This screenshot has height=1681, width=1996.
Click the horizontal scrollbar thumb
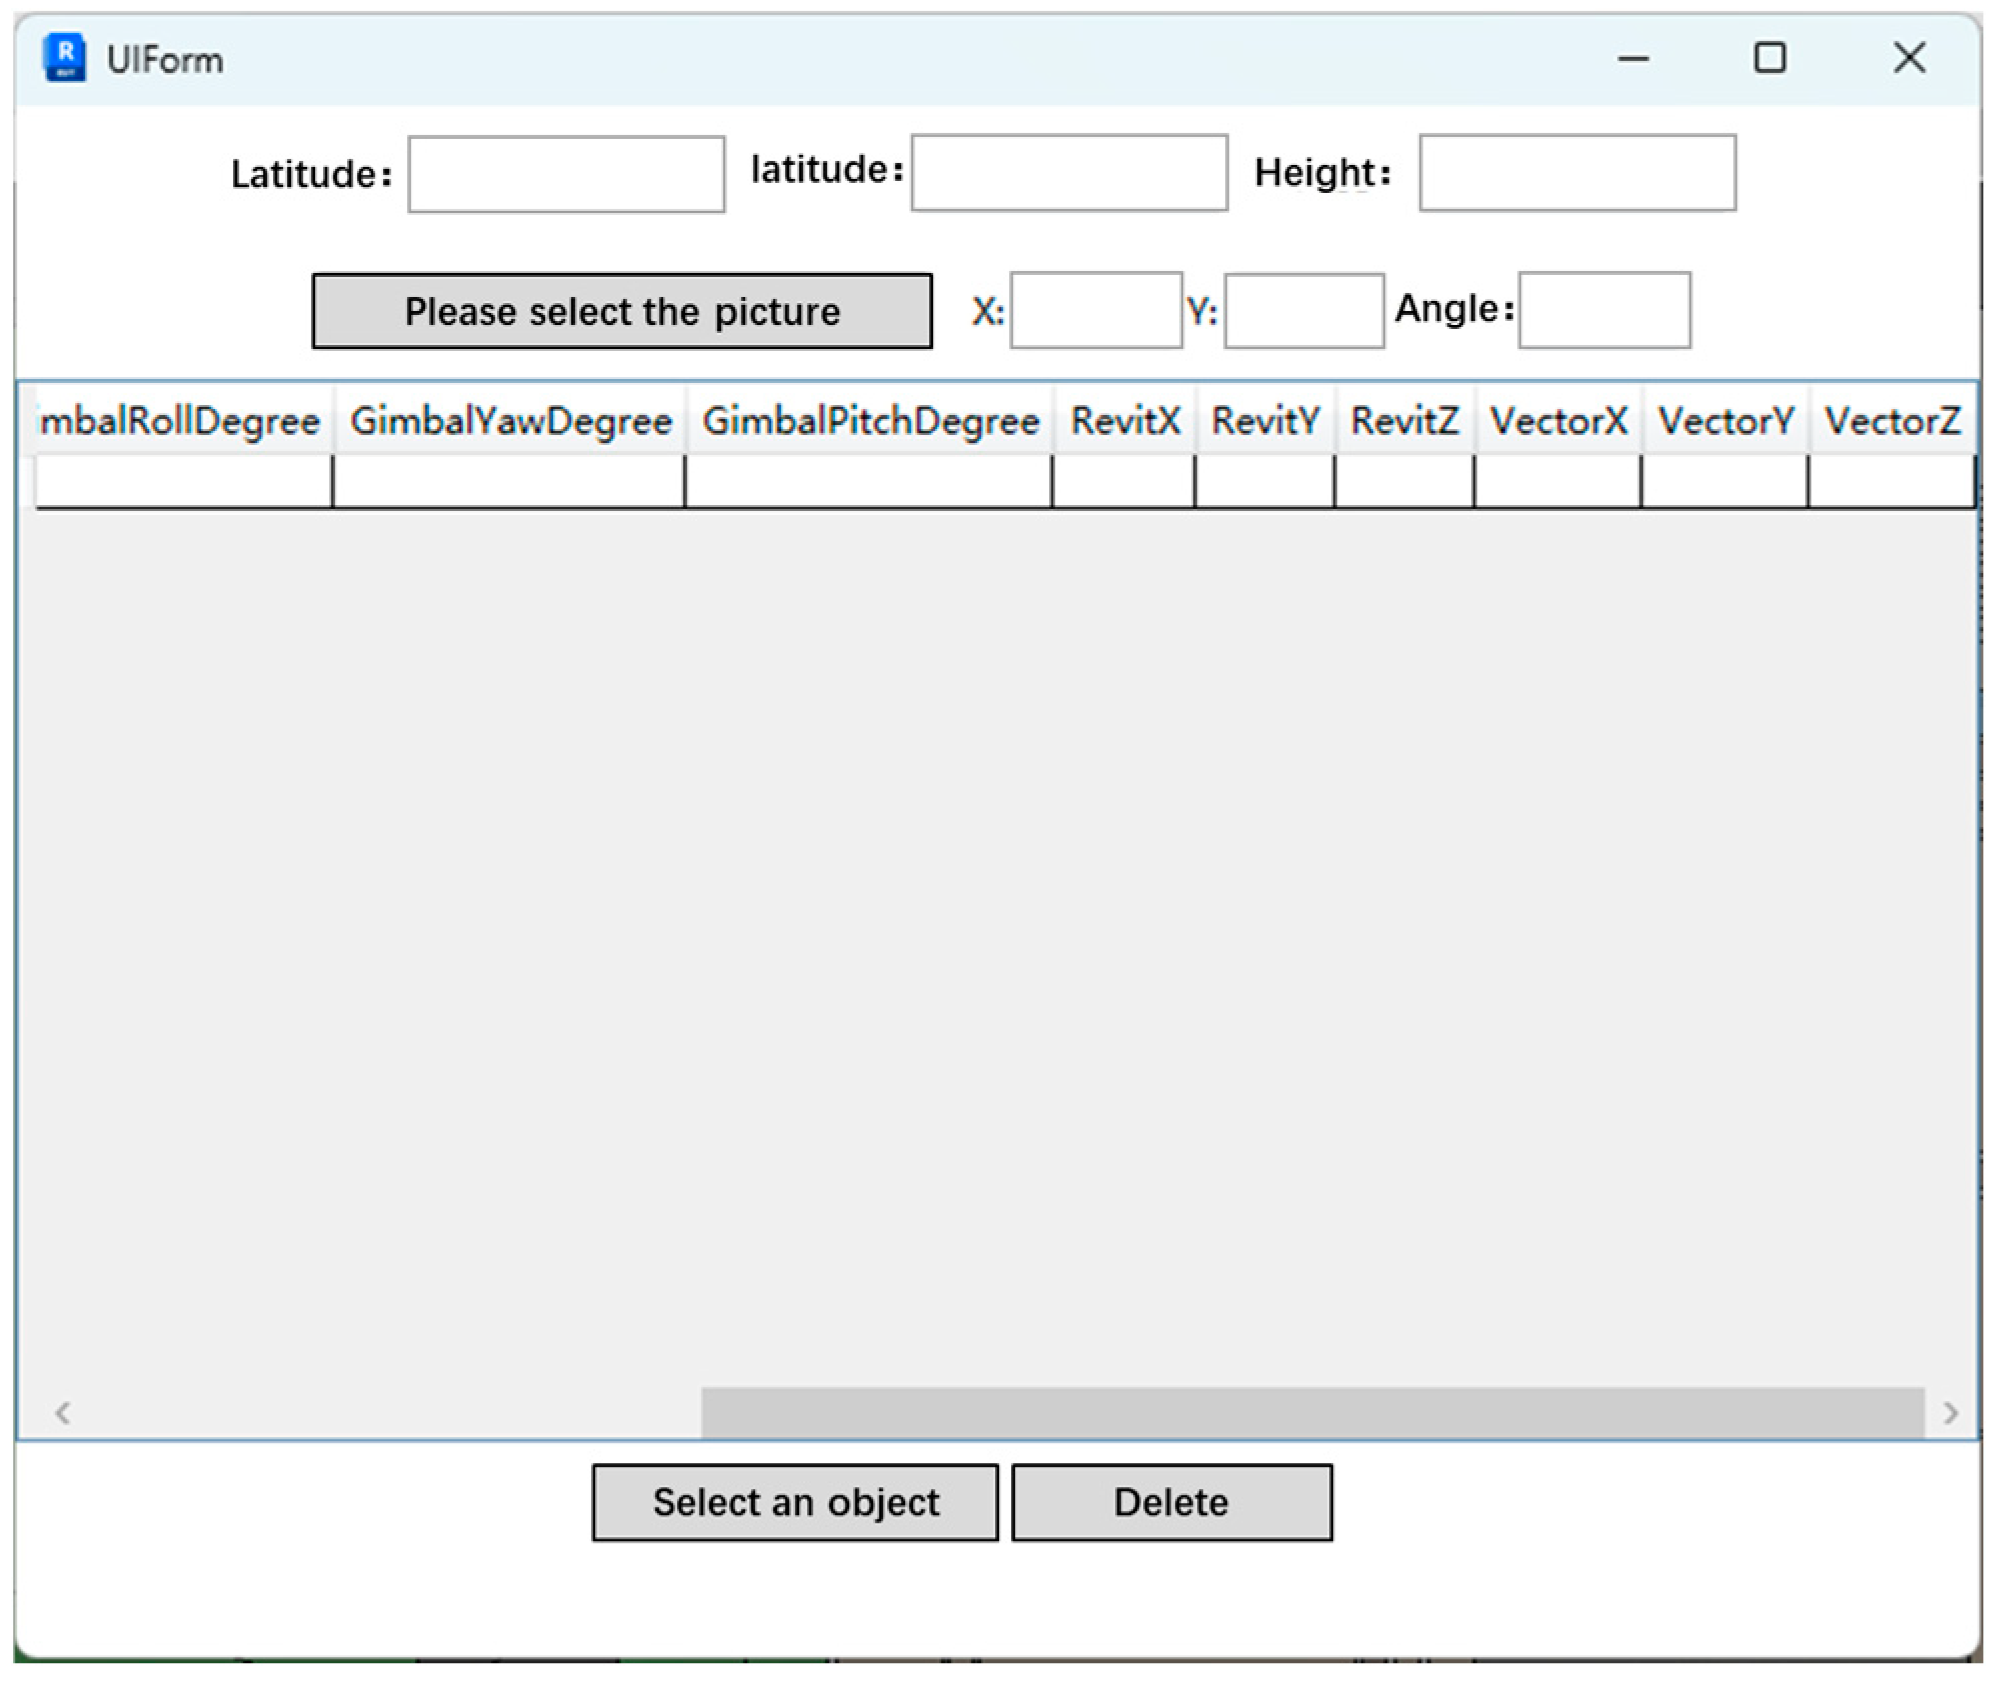tap(1311, 1412)
